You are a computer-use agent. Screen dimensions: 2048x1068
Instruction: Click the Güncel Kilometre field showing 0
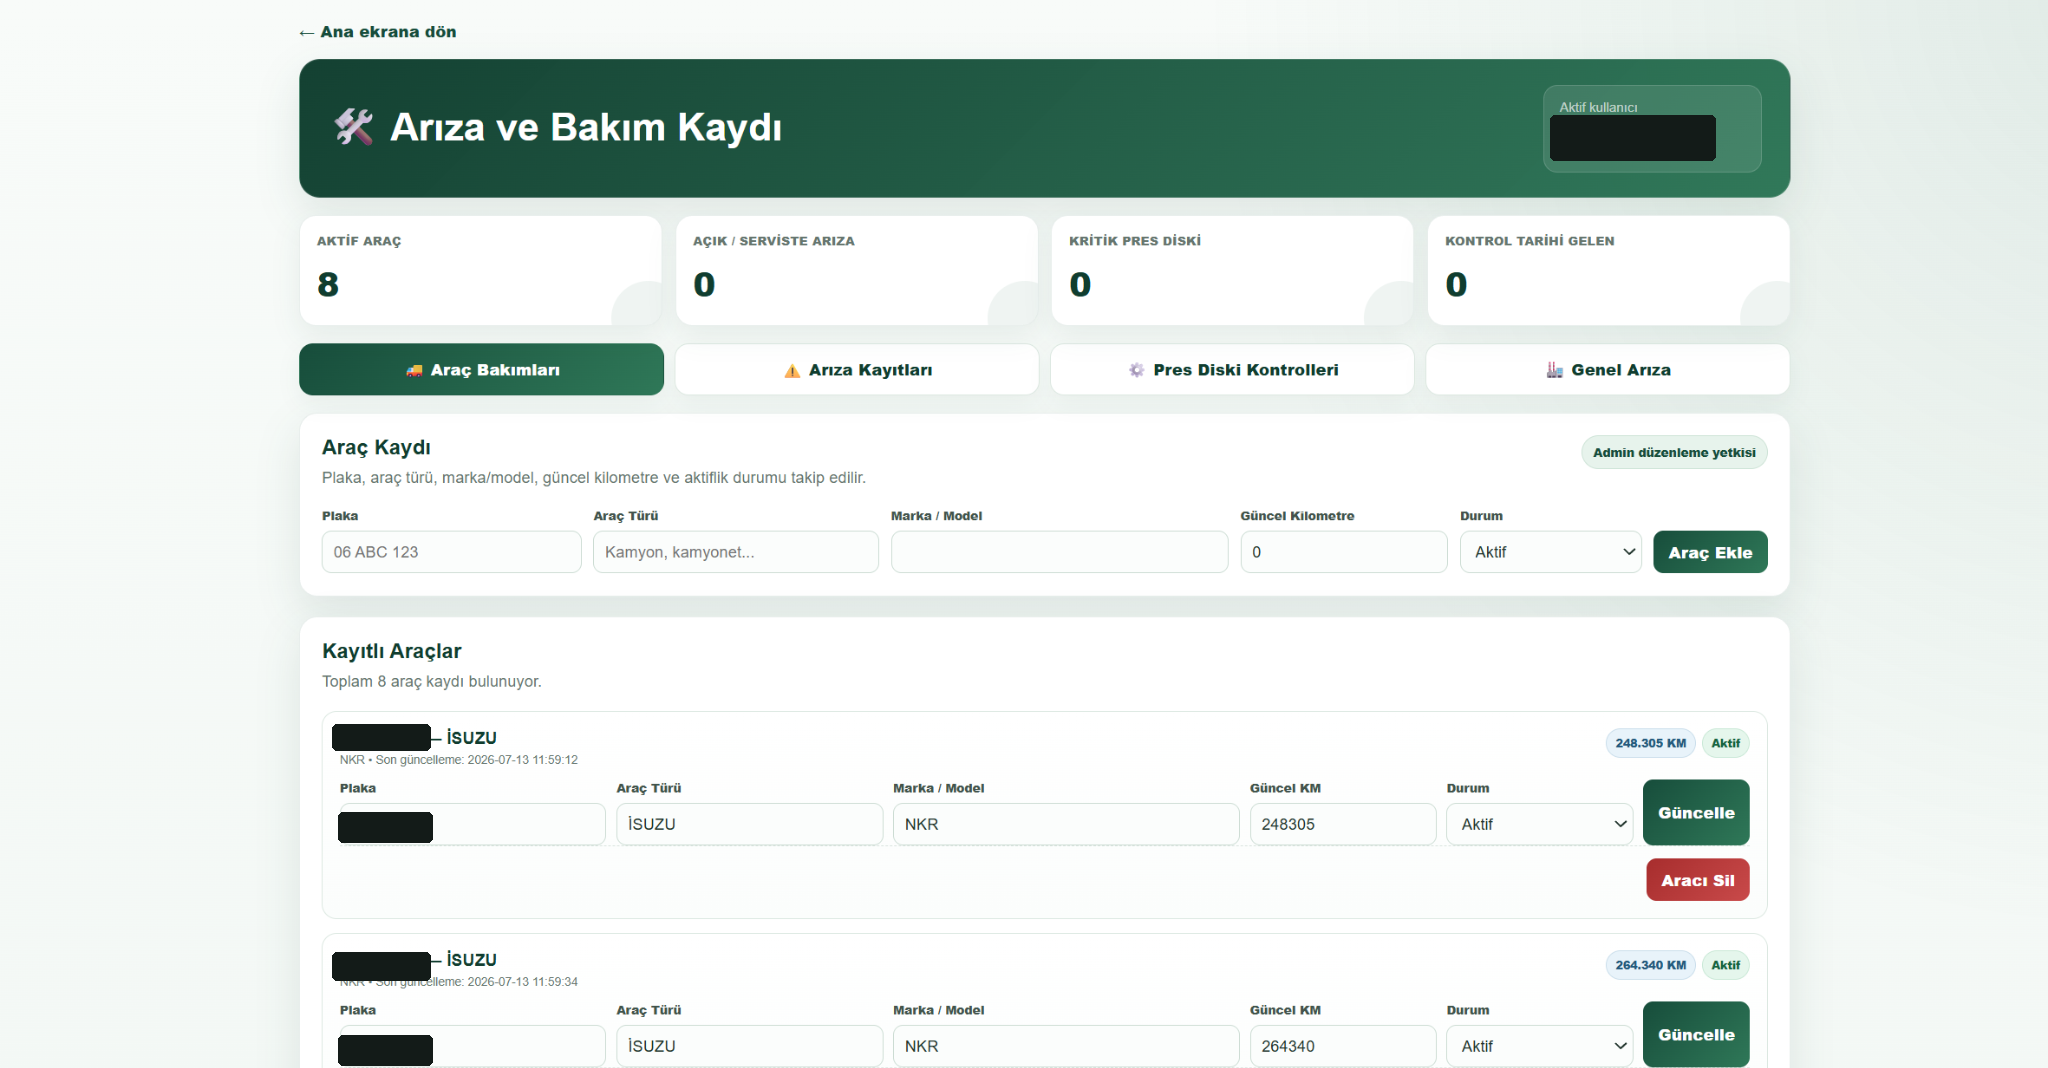coord(1344,552)
